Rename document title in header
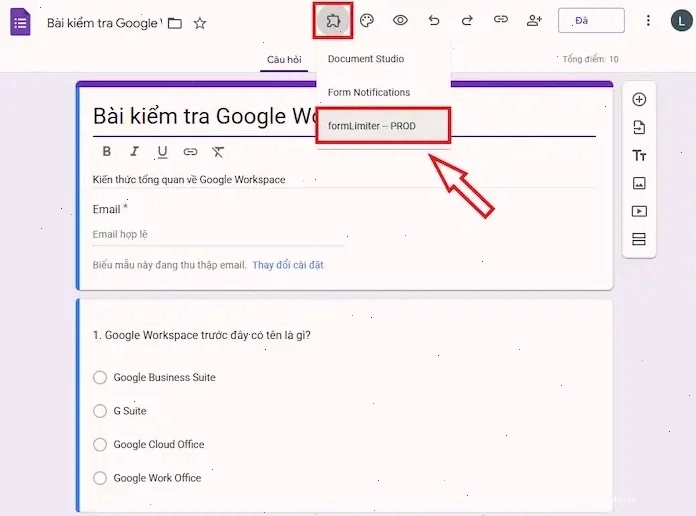The image size is (696, 516). [105, 23]
